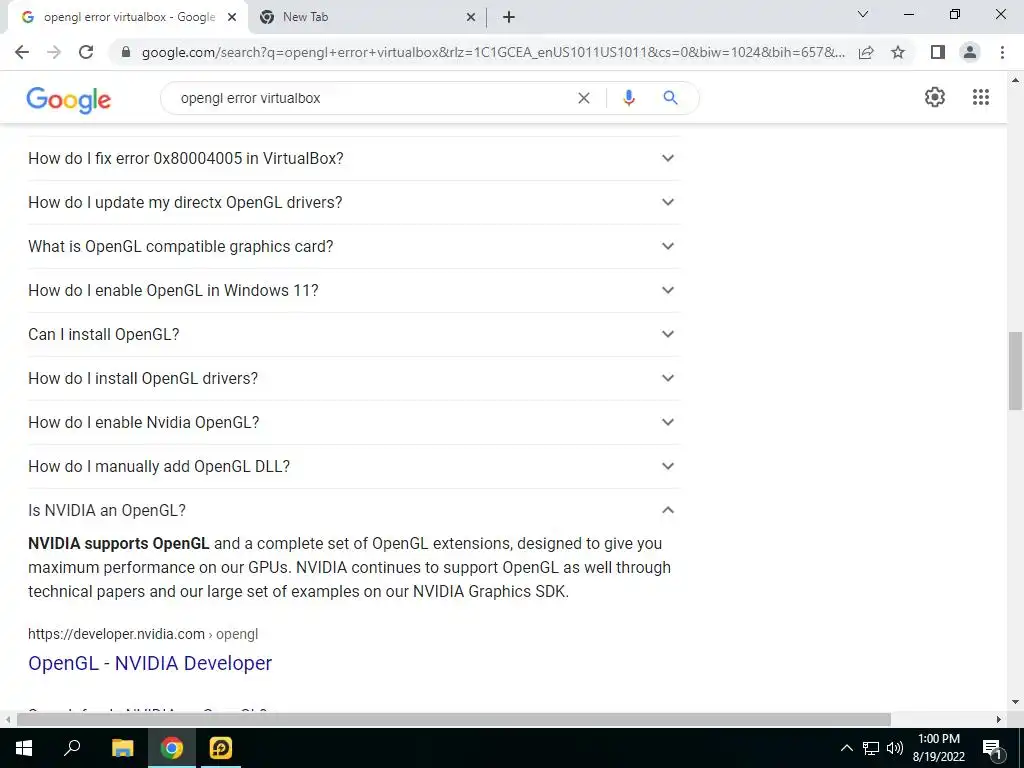Open Google quick settings gear
The width and height of the screenshot is (1024, 768).
pyautogui.click(x=935, y=97)
